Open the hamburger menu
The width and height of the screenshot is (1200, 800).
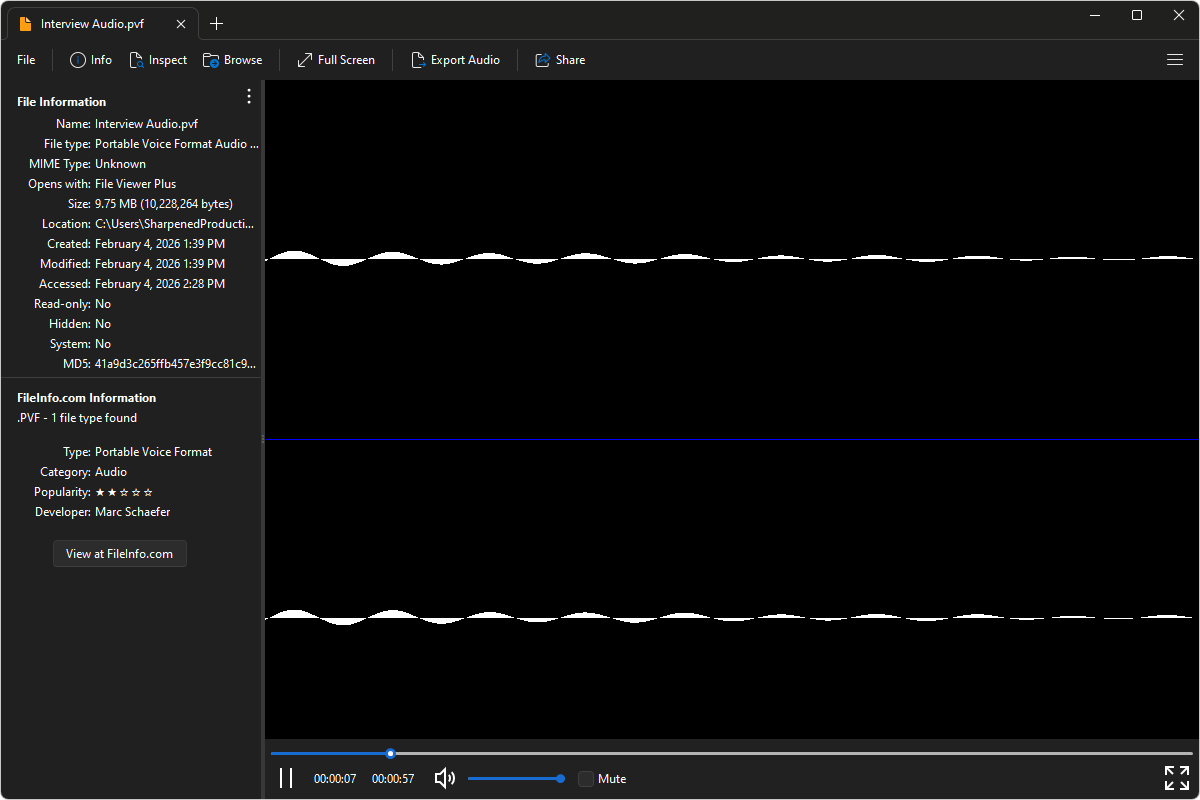click(1175, 60)
